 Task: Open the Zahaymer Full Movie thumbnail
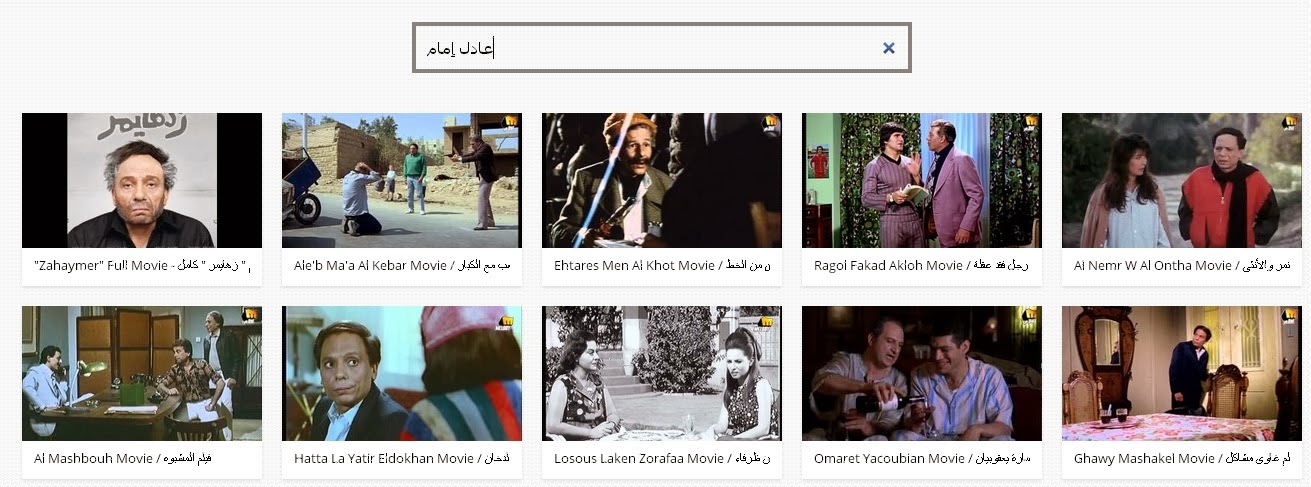(142, 180)
